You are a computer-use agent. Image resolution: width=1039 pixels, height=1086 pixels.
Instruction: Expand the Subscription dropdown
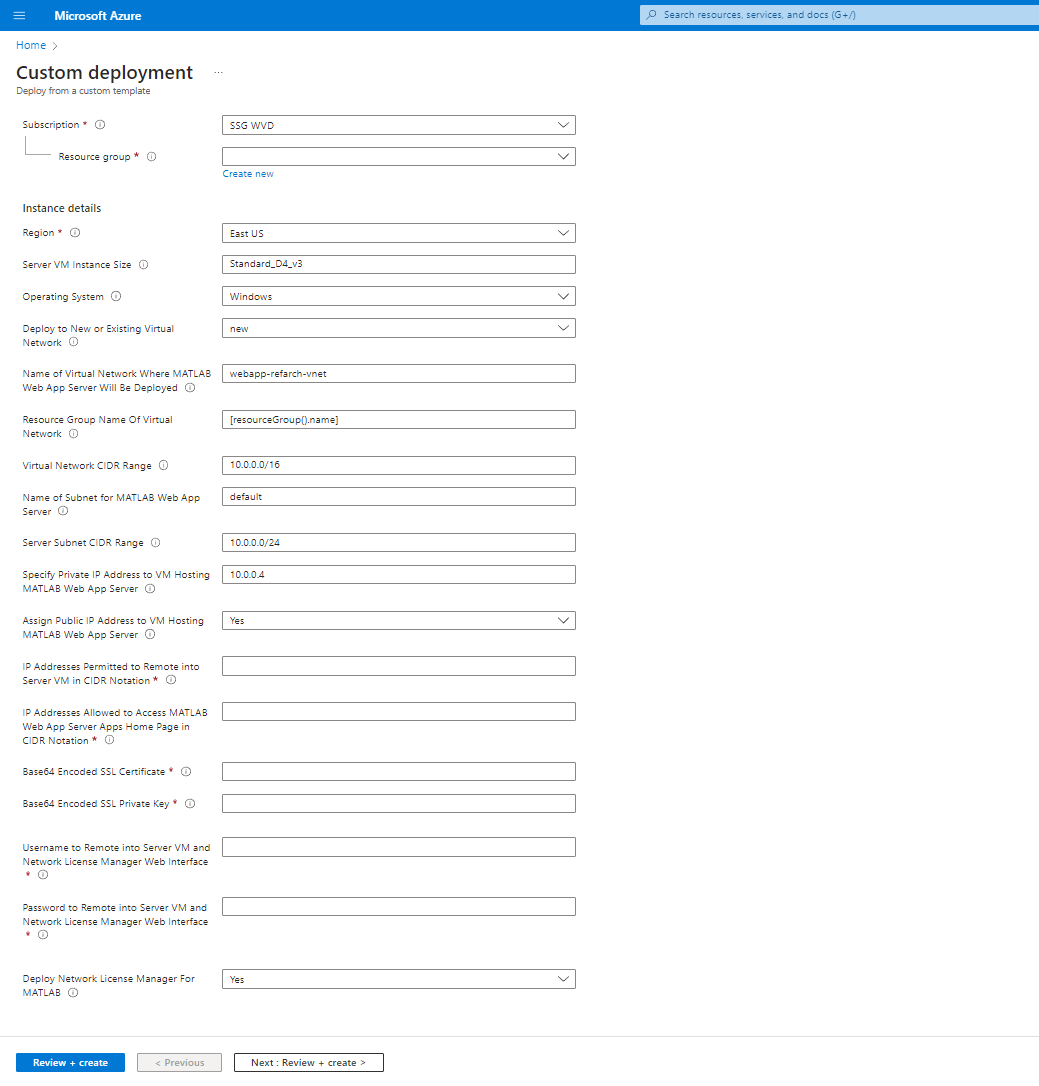coord(399,125)
